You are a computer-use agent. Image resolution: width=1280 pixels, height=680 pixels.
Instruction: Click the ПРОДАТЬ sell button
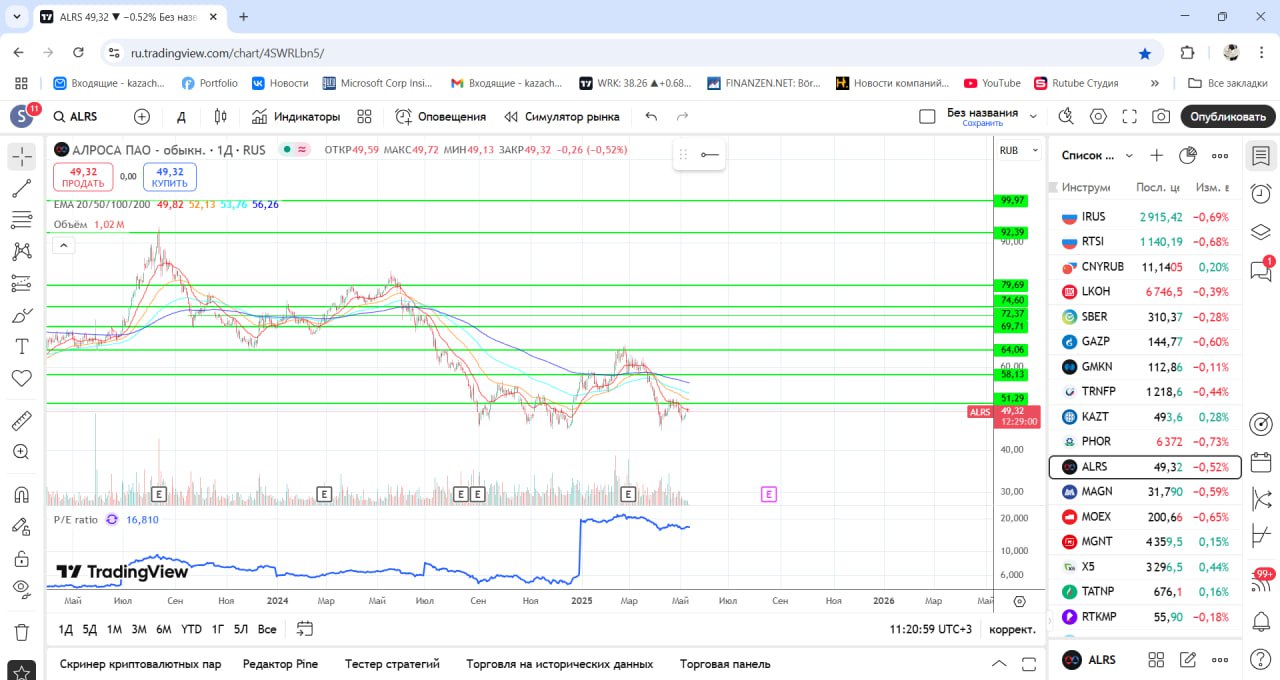(83, 177)
